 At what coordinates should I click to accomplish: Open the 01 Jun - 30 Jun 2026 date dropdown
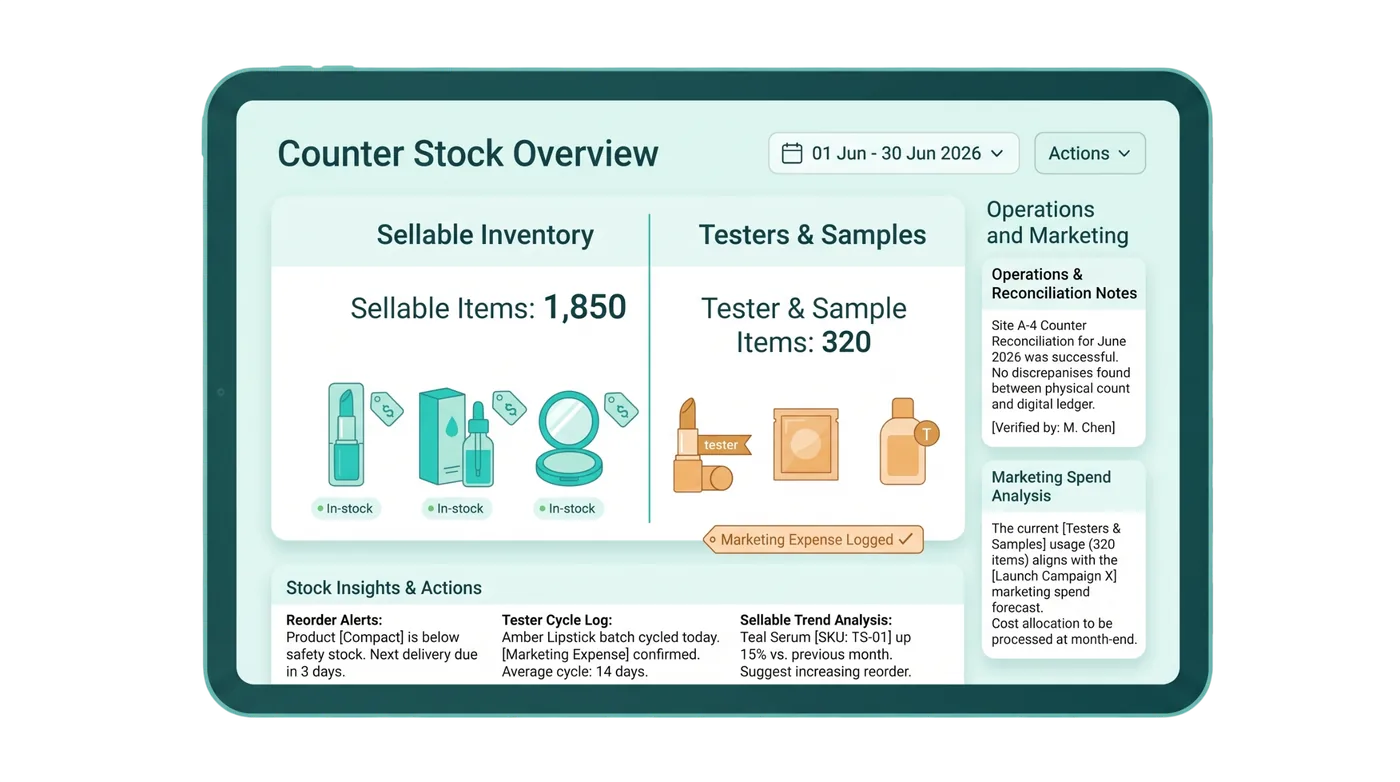894,153
